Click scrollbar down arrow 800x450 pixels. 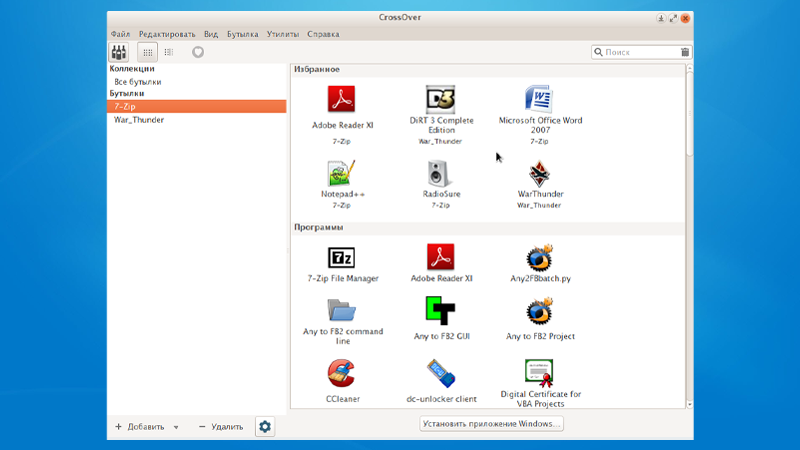click(689, 405)
